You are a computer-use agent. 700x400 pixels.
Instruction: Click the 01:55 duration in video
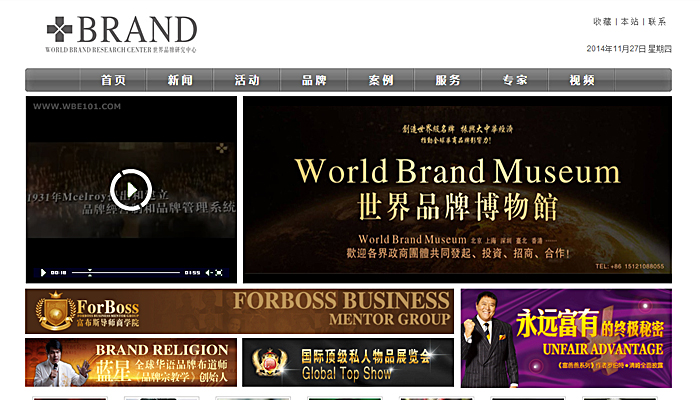point(192,272)
